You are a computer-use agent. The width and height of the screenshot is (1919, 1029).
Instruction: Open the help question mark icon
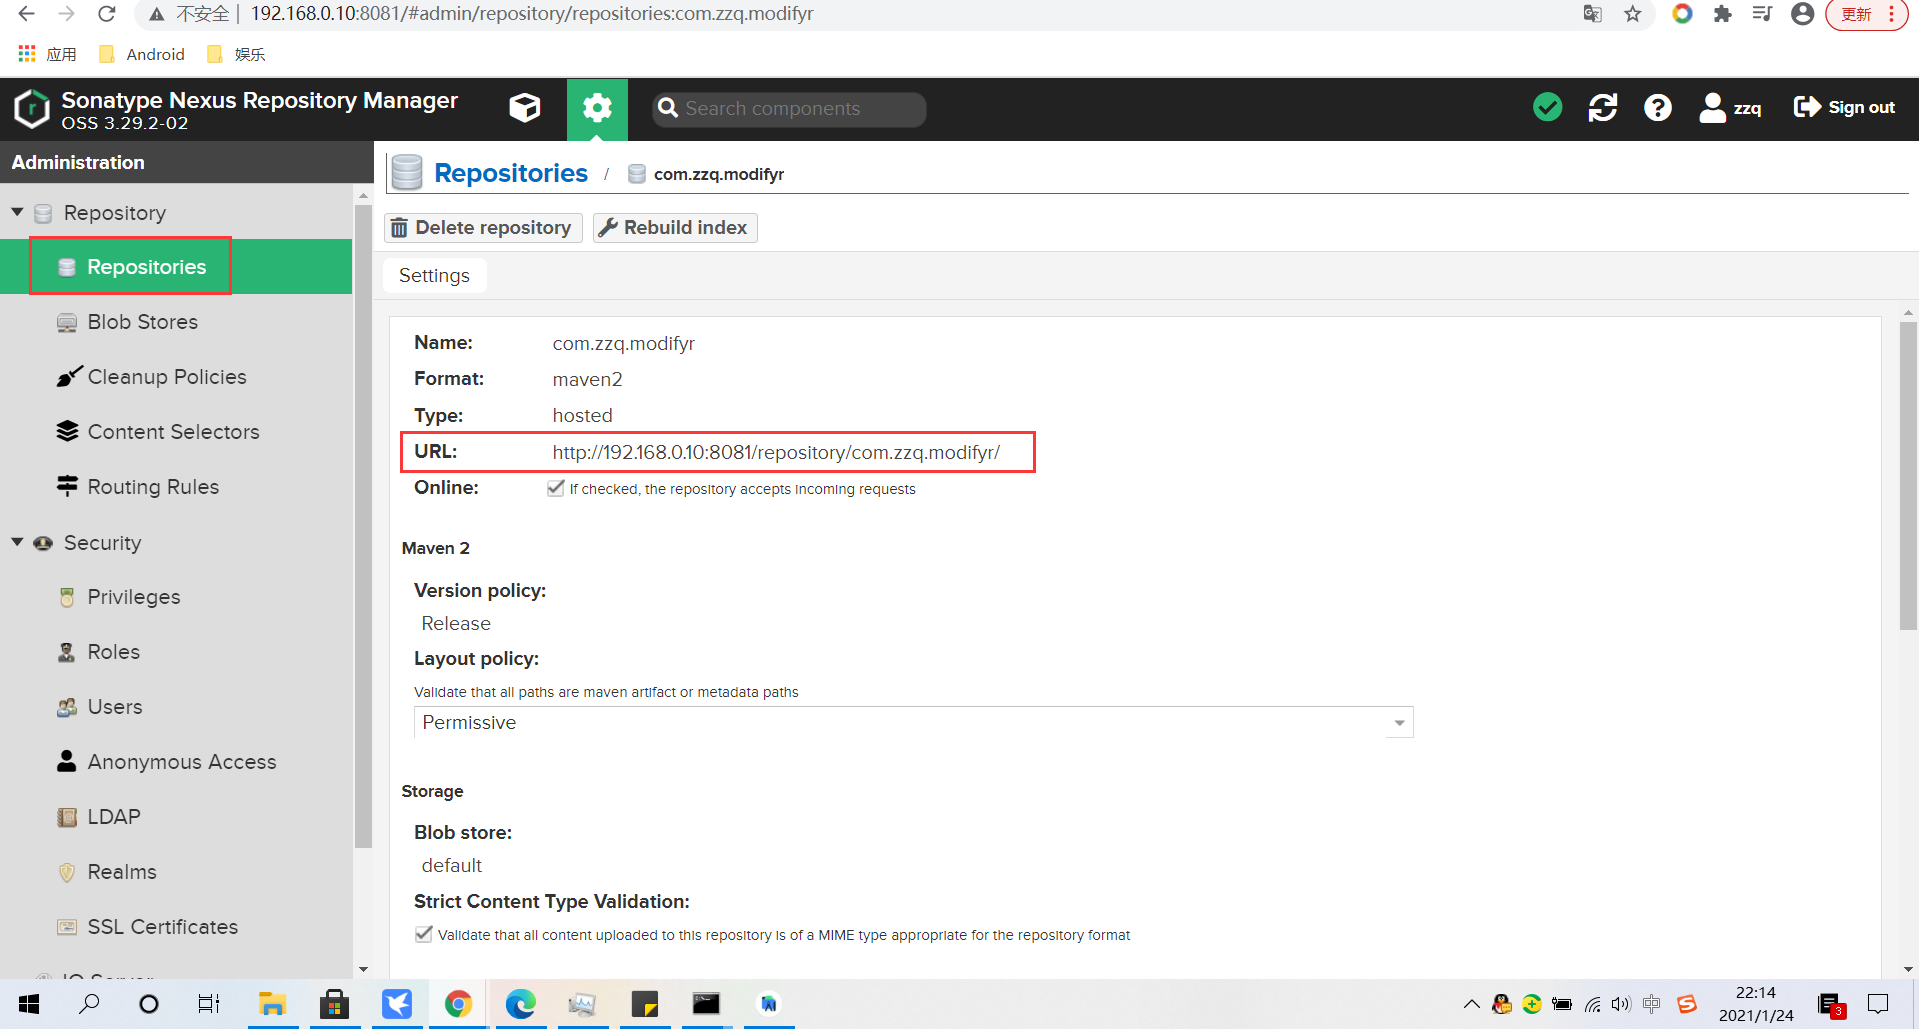tap(1658, 107)
